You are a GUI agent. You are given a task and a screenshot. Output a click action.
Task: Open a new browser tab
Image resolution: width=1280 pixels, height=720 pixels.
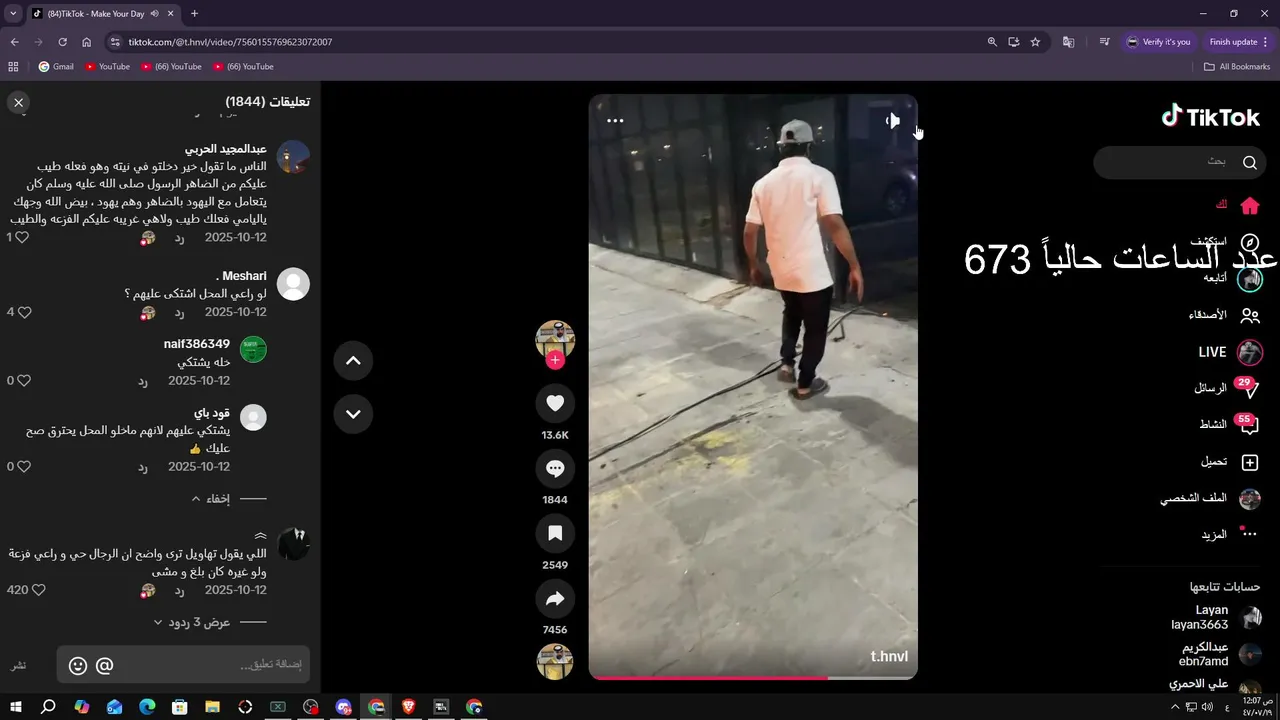point(194,14)
